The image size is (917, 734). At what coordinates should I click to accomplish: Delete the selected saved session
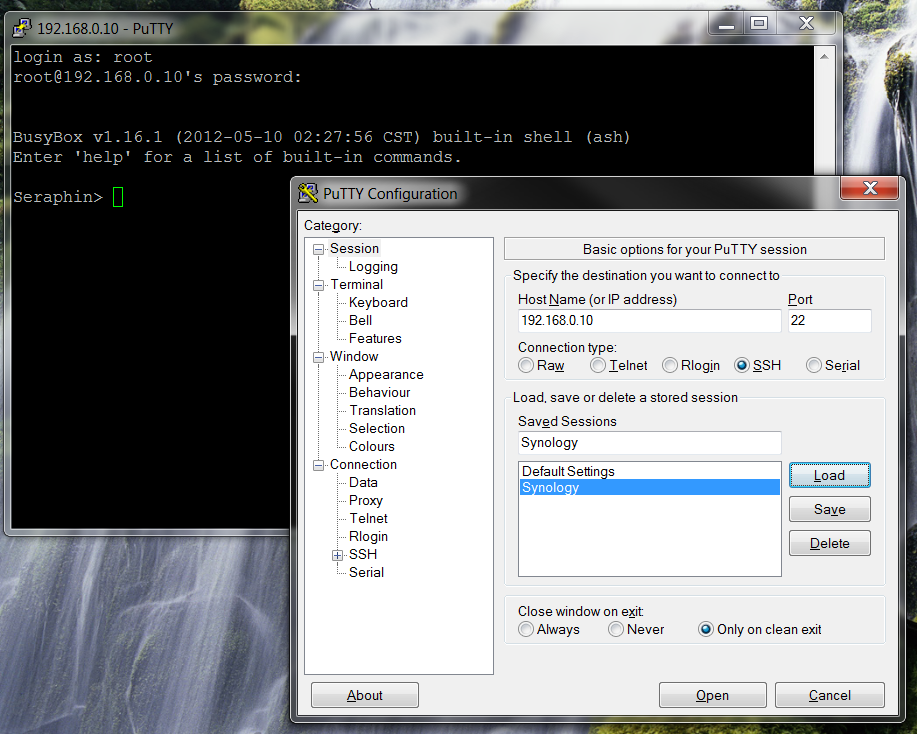tap(829, 543)
